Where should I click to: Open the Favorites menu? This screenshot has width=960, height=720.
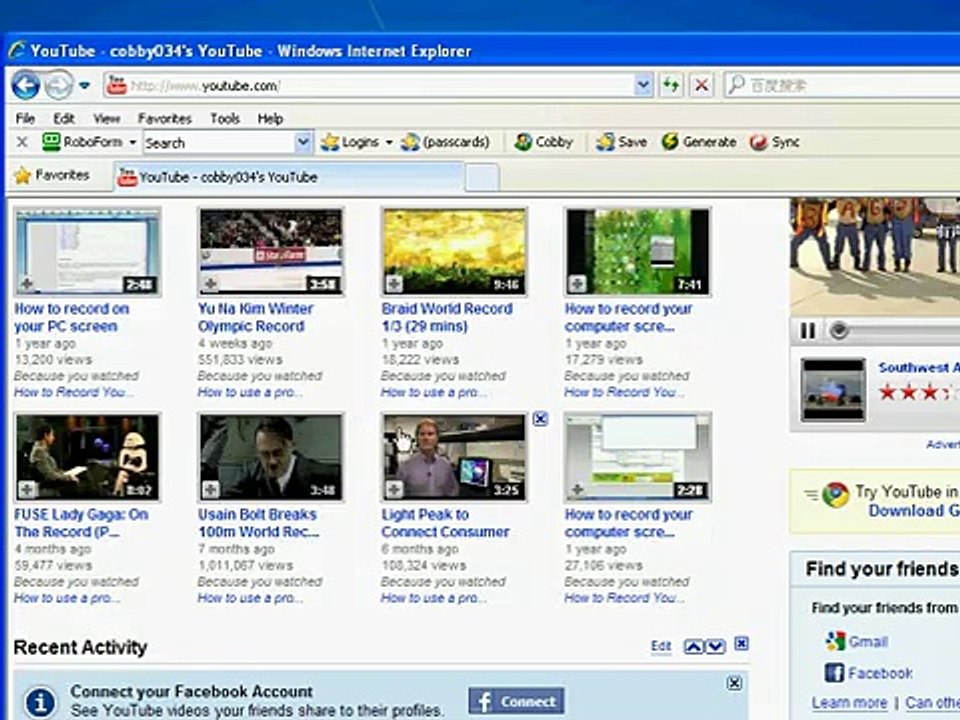tap(165, 118)
